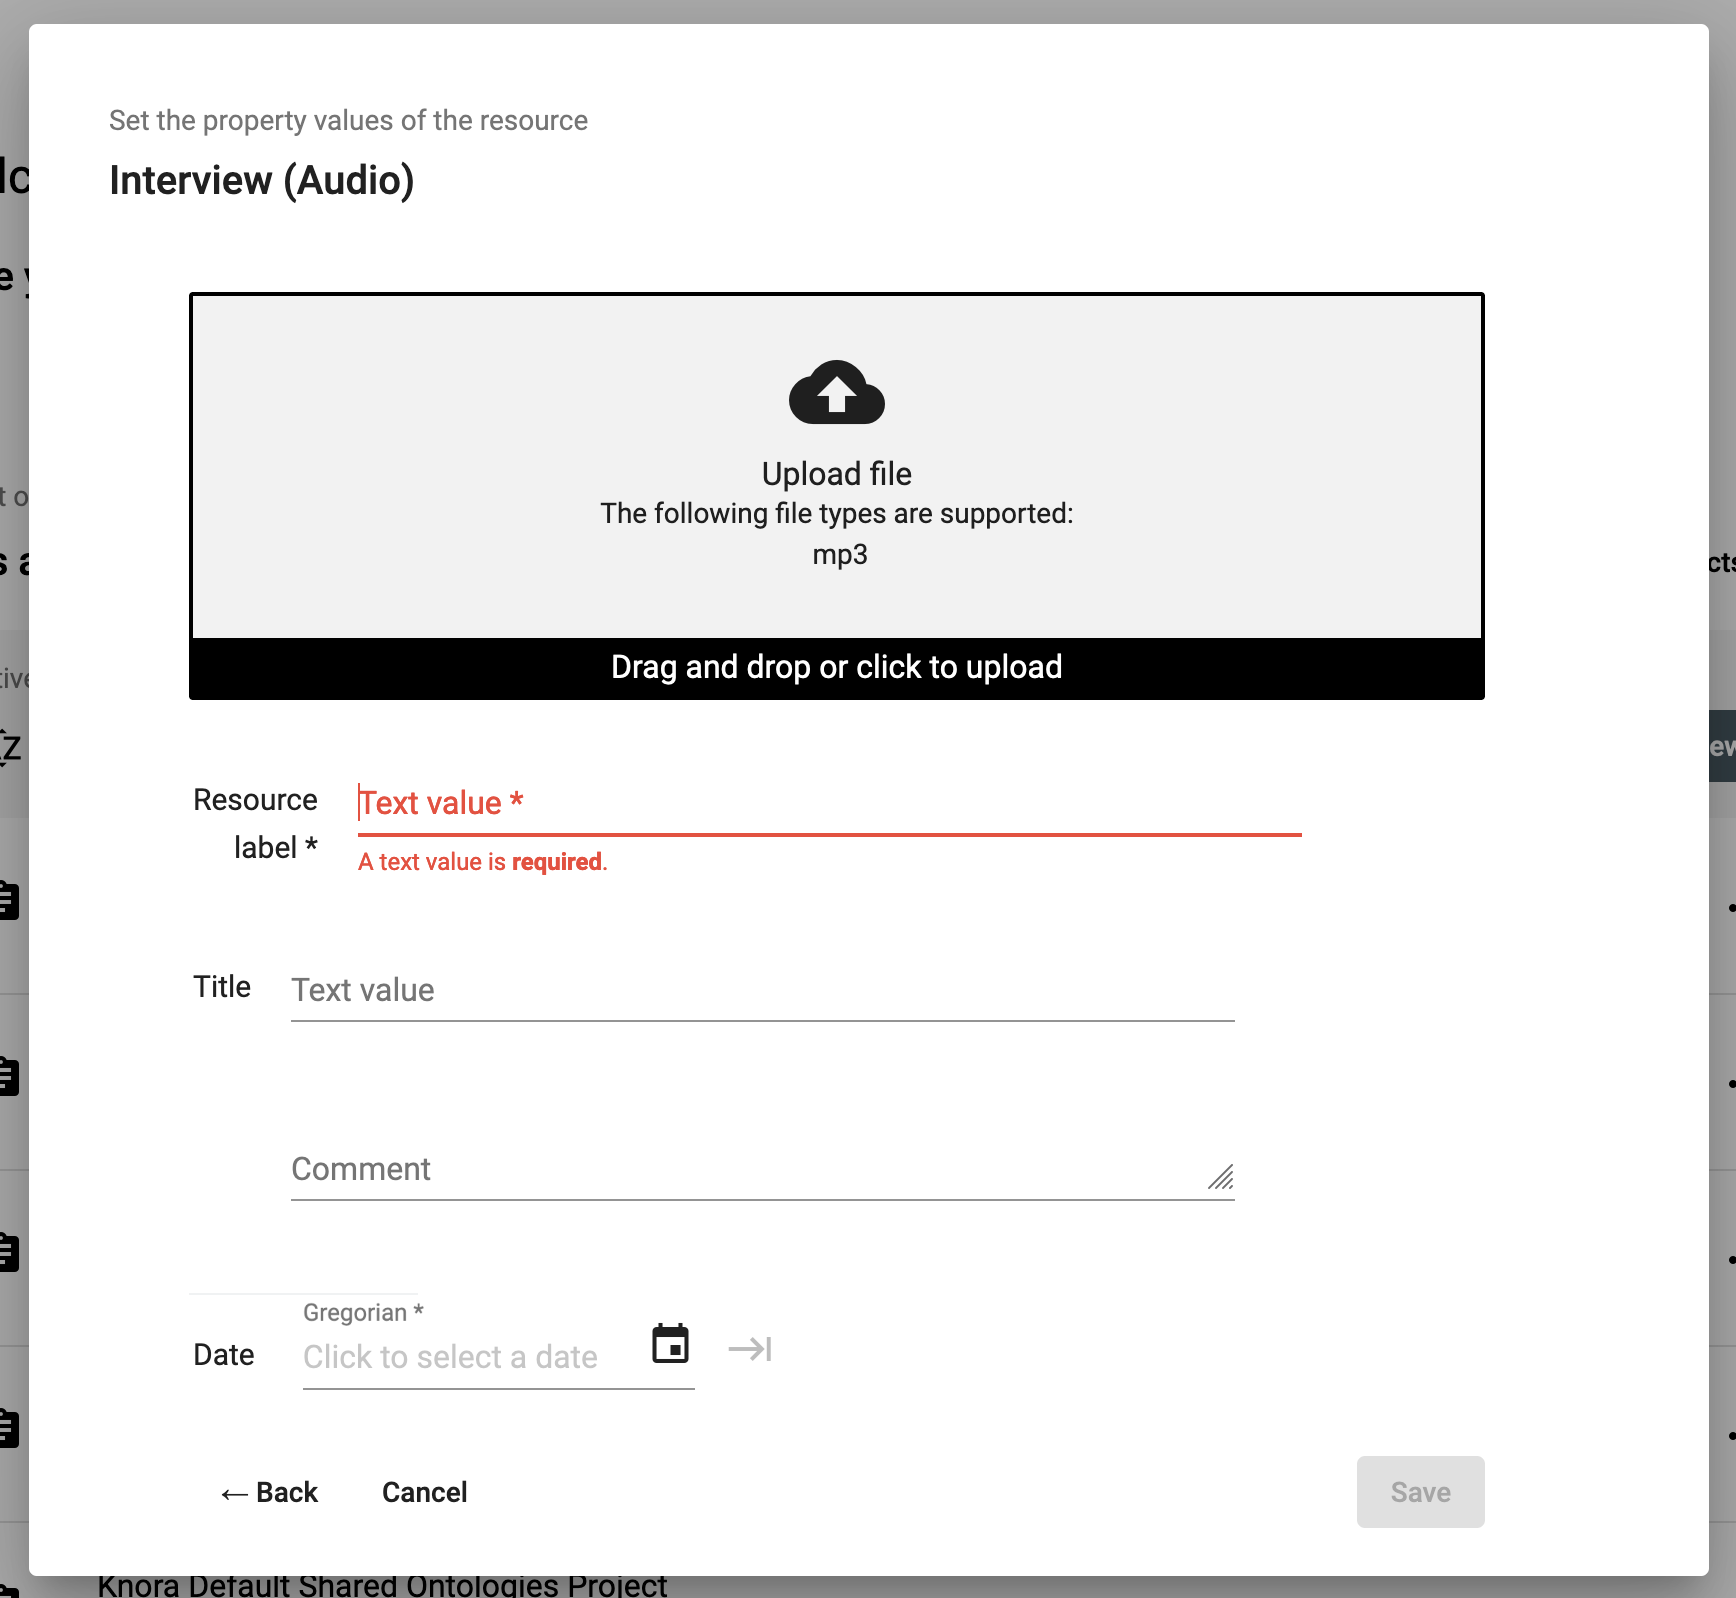
Task: Click the Gregorian calendar label
Action: pyautogui.click(x=363, y=1313)
